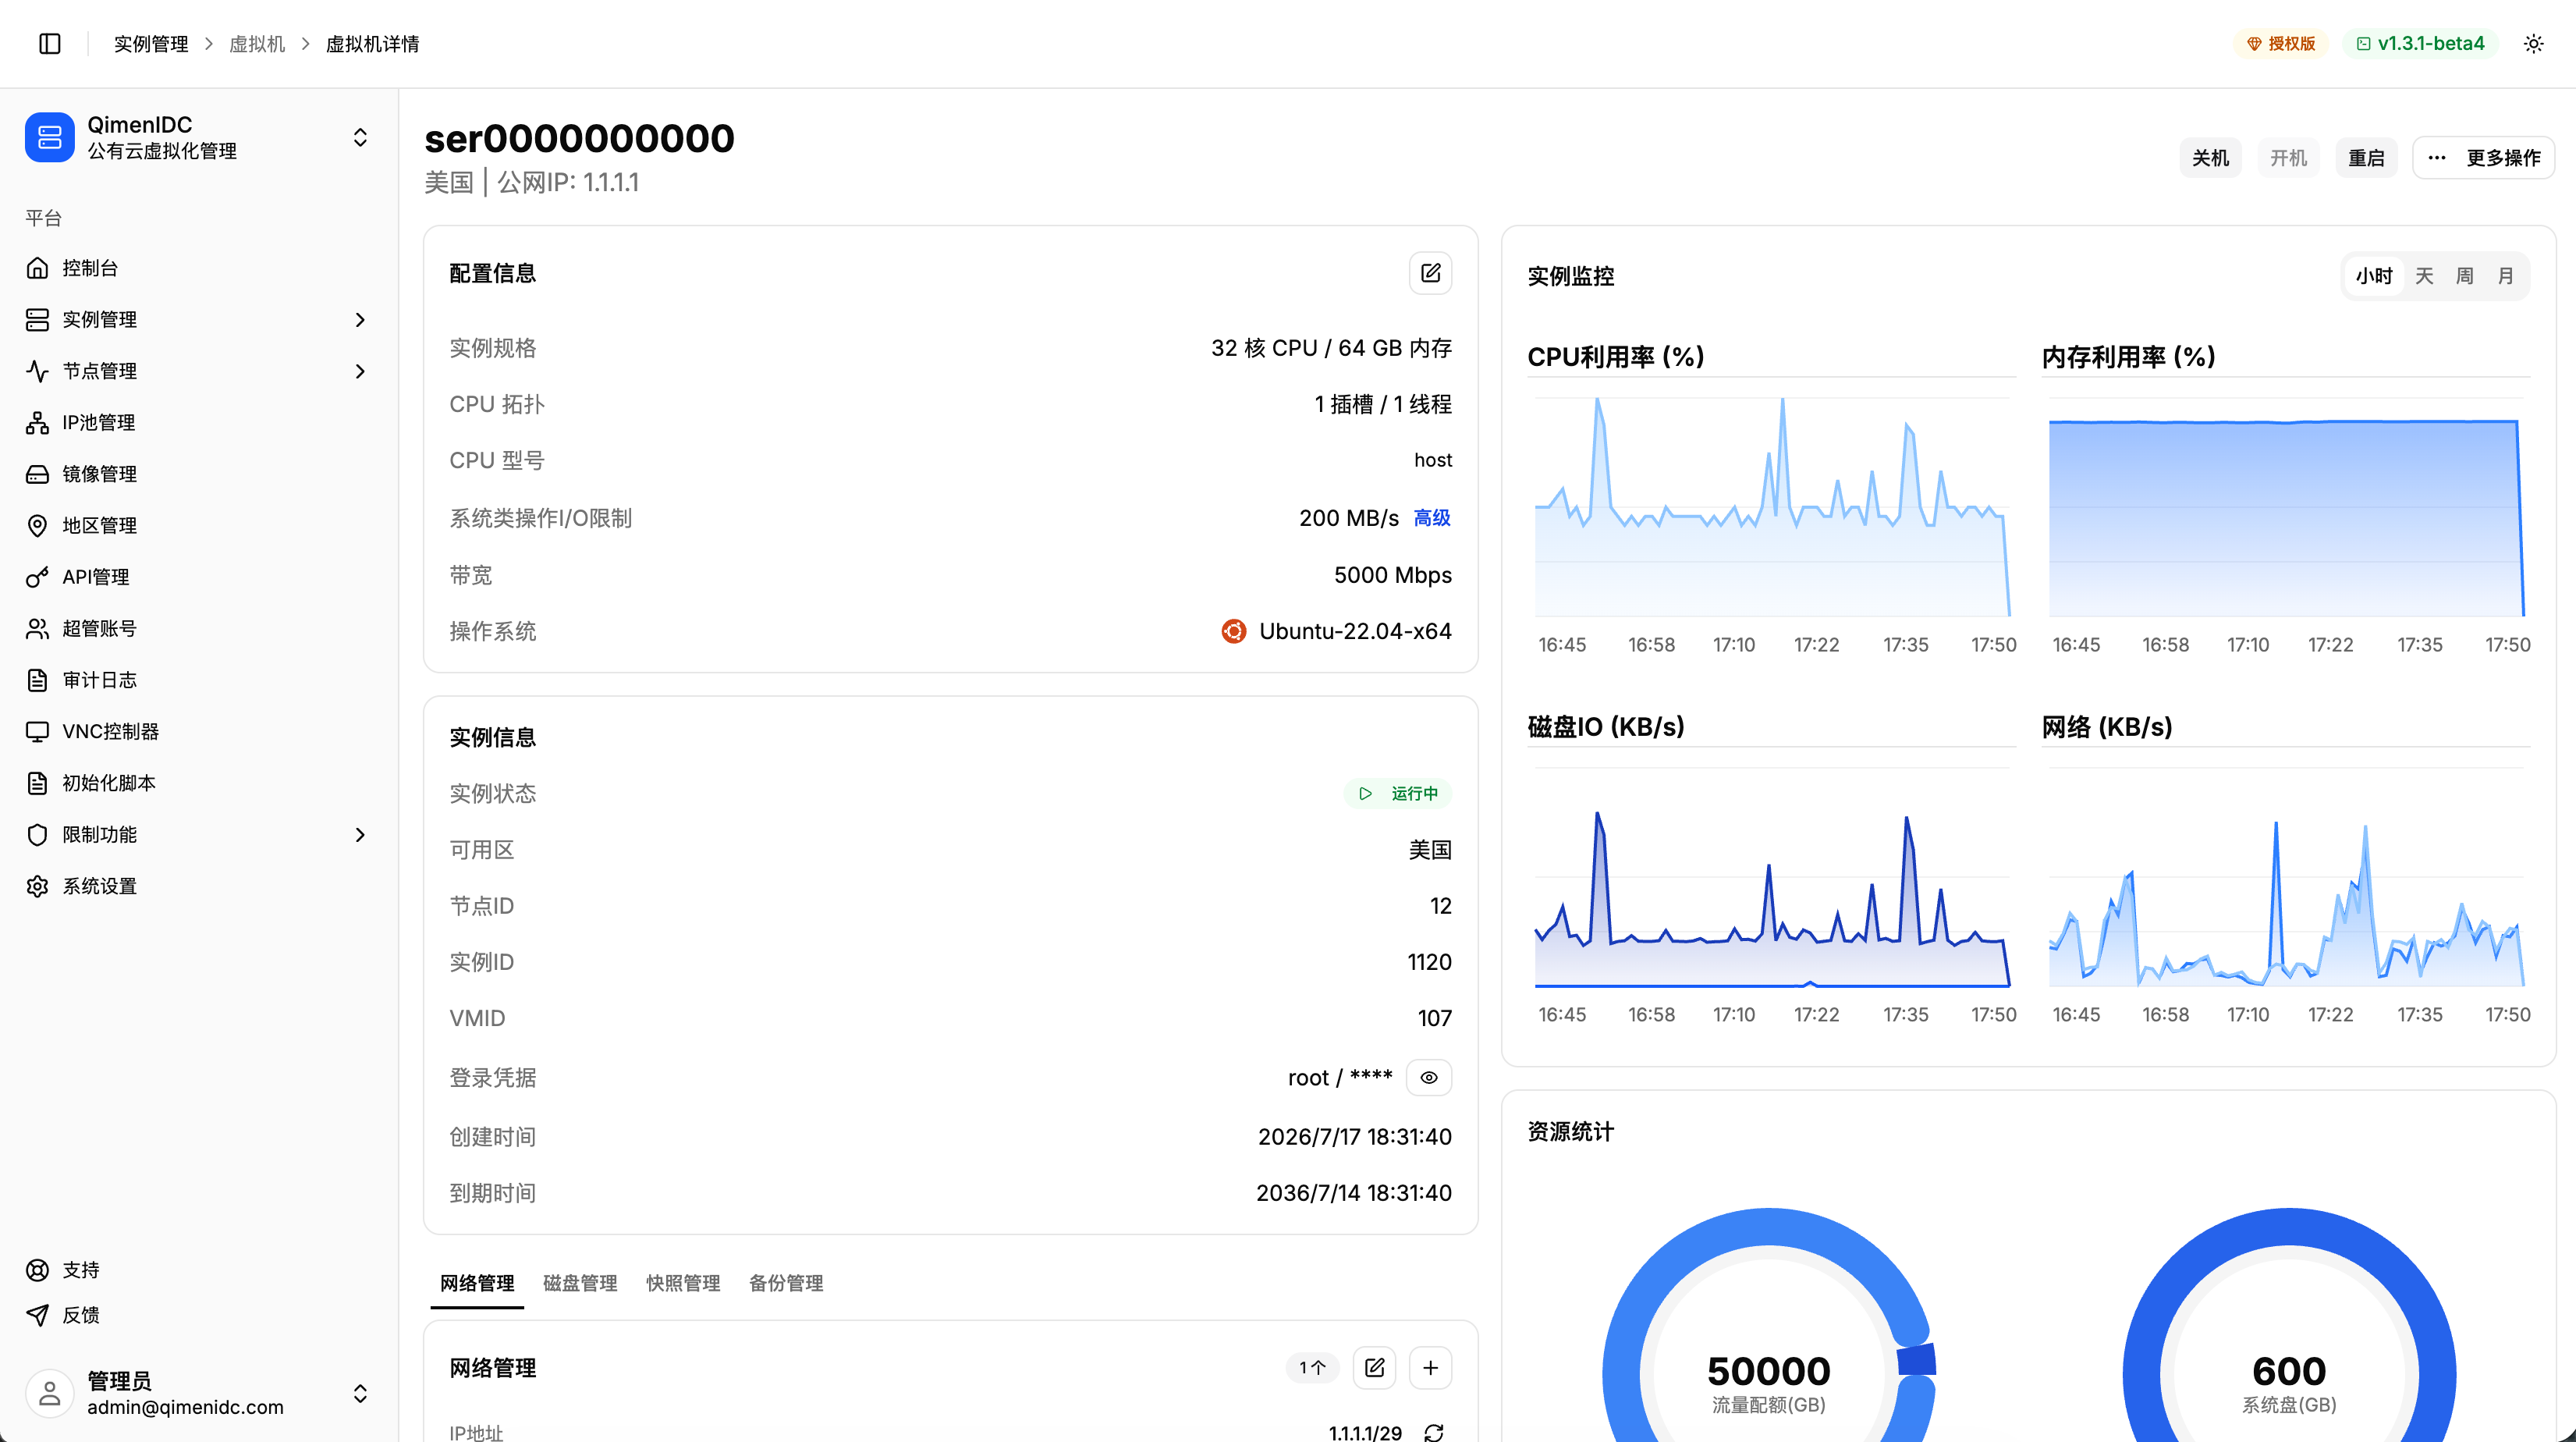2576x1442 pixels.
Task: Click the 实例ID value 1120
Action: click(x=1429, y=962)
